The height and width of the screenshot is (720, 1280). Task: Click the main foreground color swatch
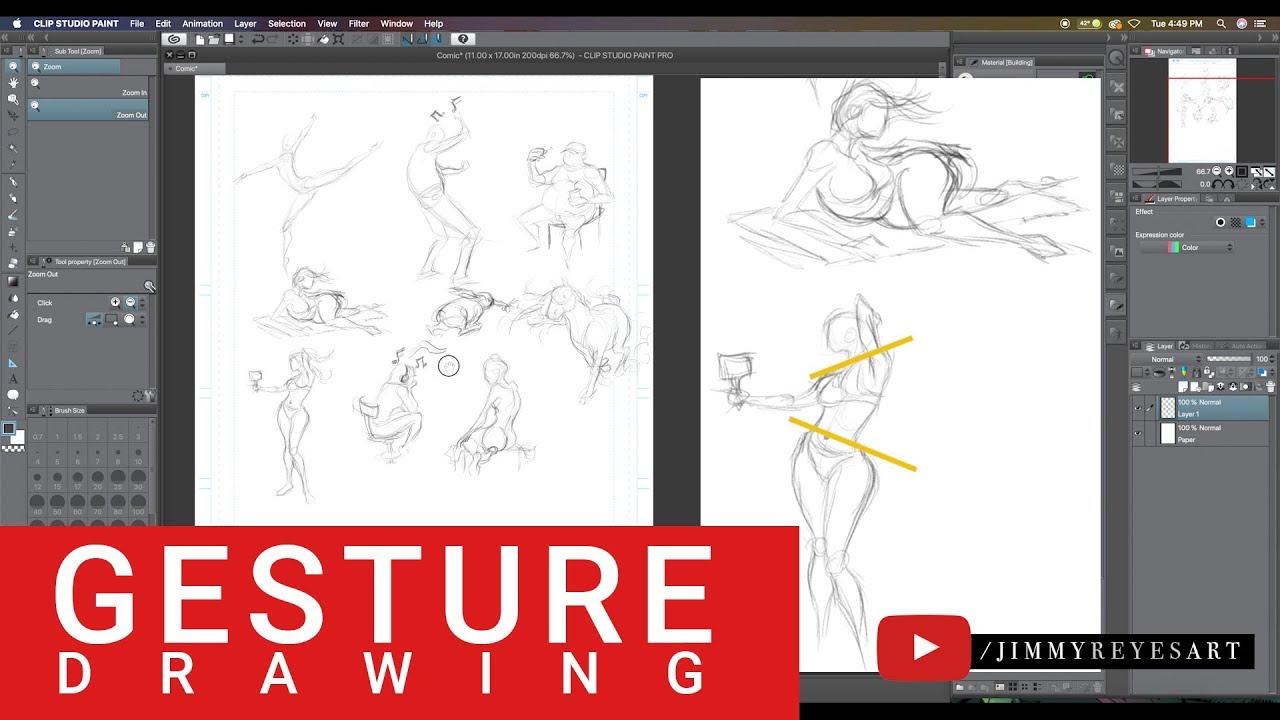pyautogui.click(x=9, y=429)
